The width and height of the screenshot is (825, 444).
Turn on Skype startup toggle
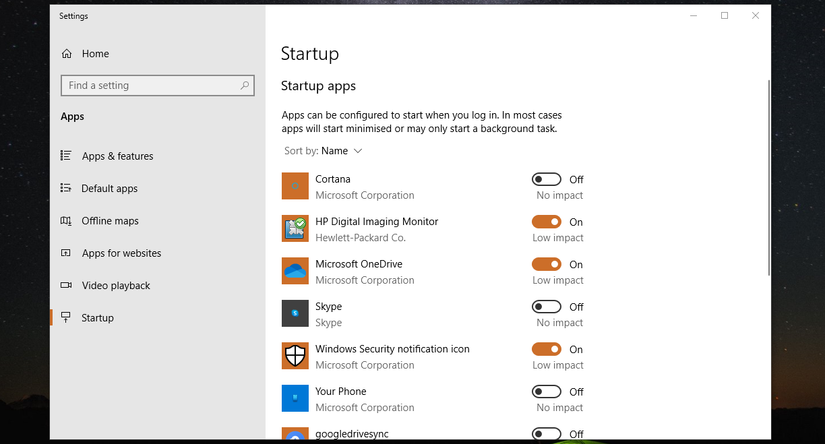click(x=546, y=307)
